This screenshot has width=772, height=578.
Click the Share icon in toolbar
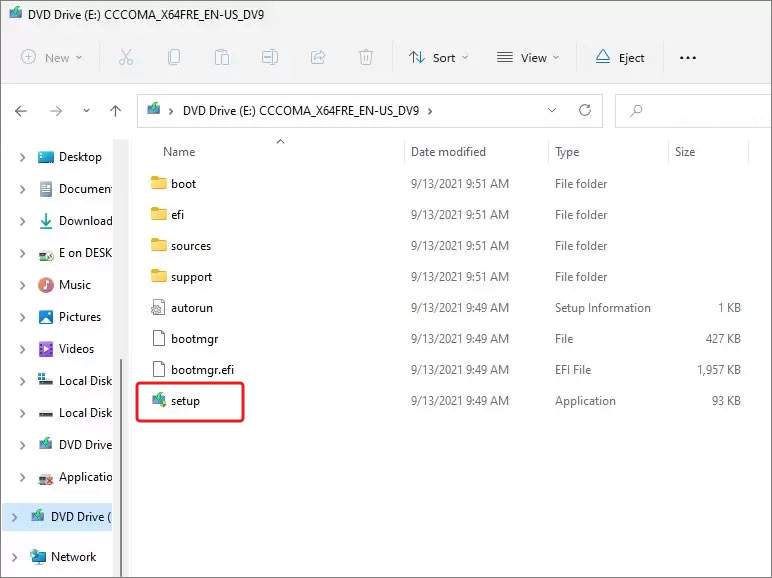318,58
